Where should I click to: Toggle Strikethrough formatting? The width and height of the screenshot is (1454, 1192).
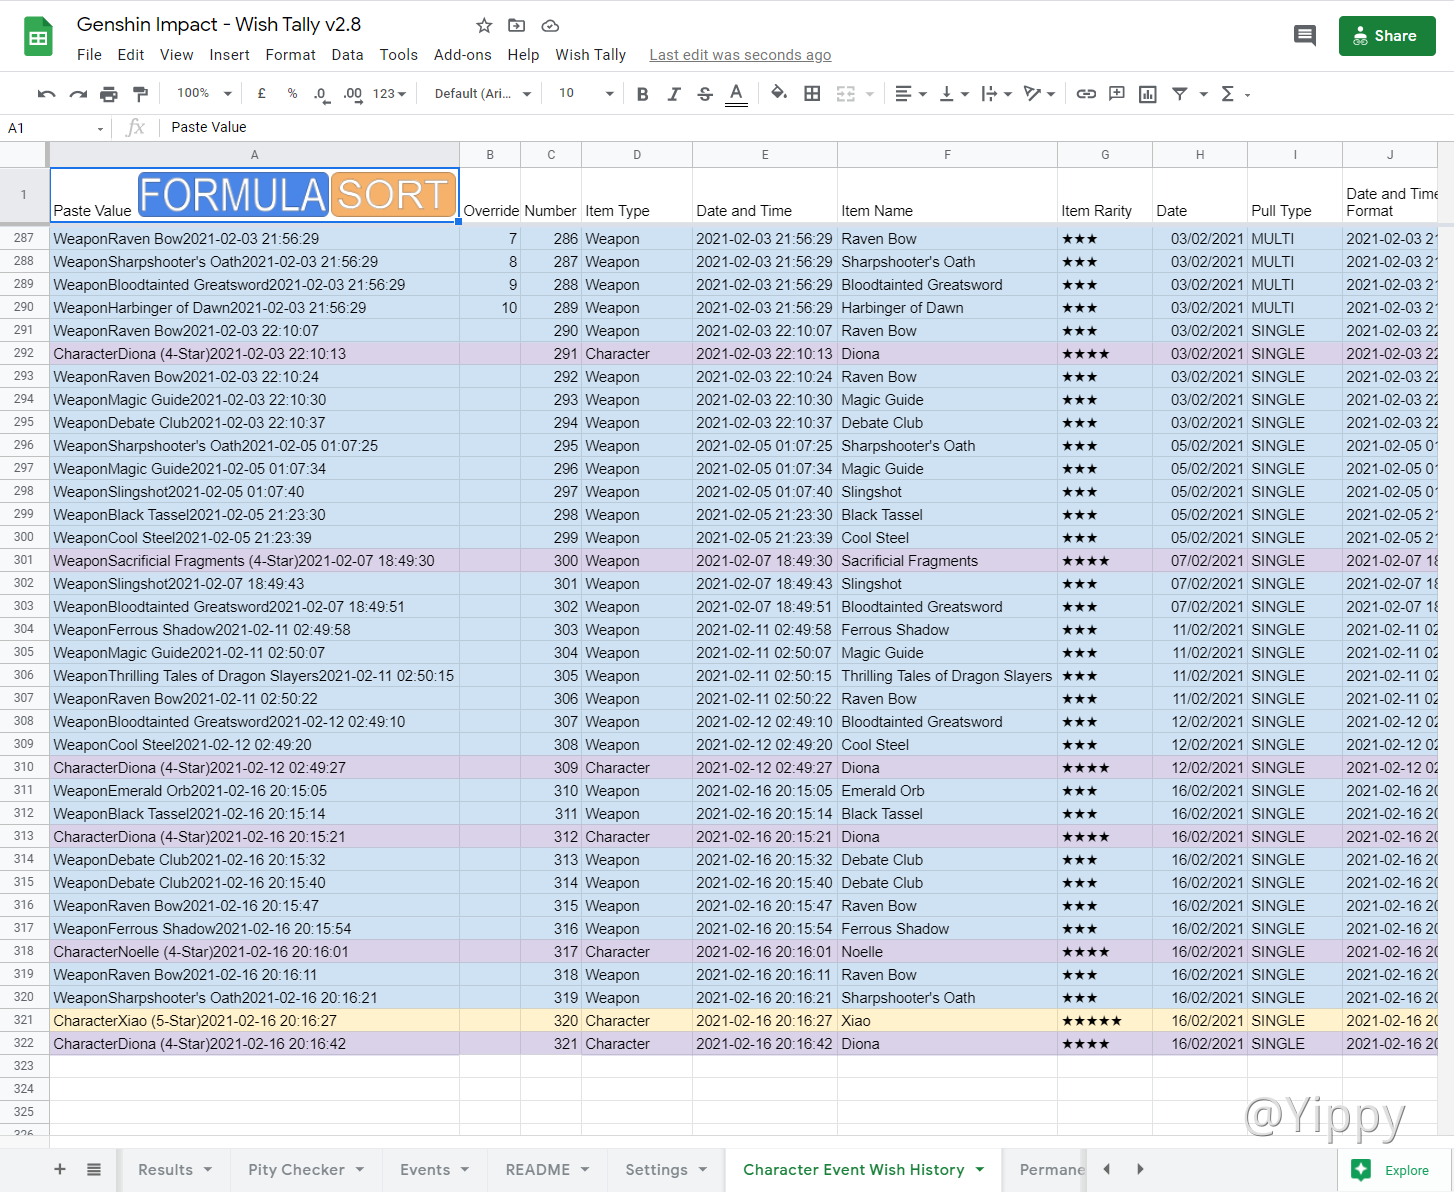pyautogui.click(x=705, y=94)
